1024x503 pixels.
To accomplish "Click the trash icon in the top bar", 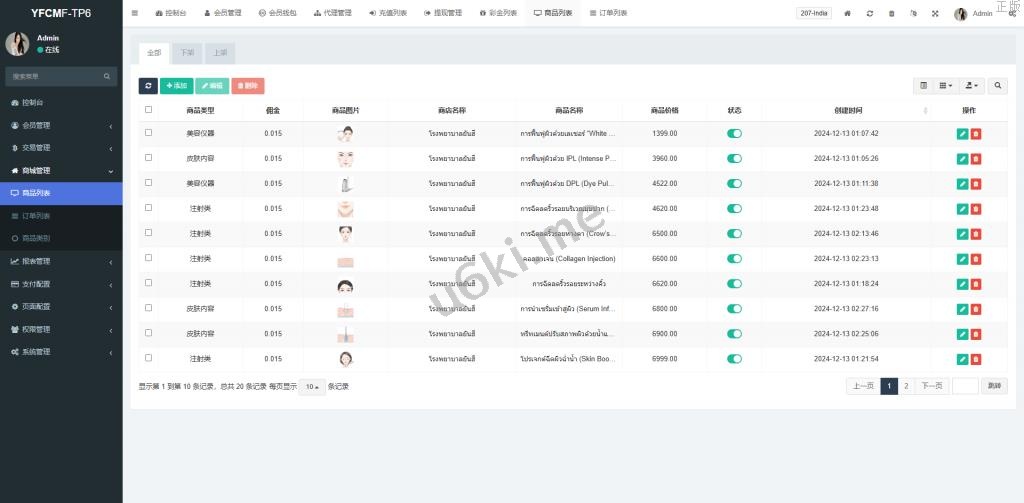I will coord(891,14).
